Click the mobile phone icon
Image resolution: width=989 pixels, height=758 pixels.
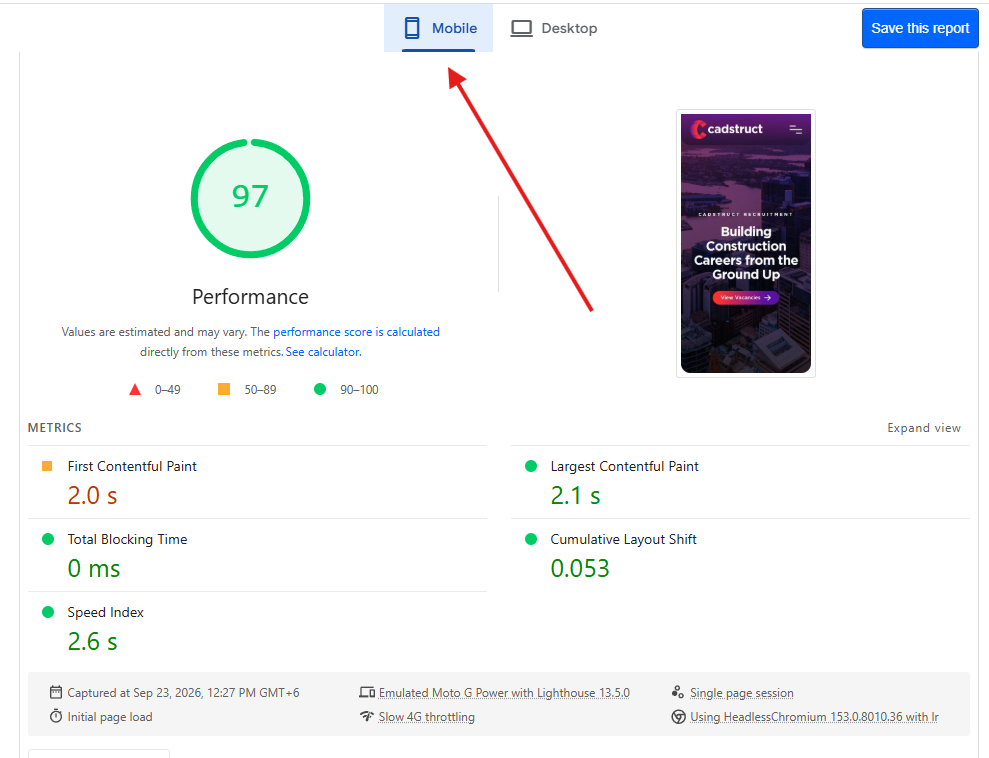pyautogui.click(x=412, y=28)
